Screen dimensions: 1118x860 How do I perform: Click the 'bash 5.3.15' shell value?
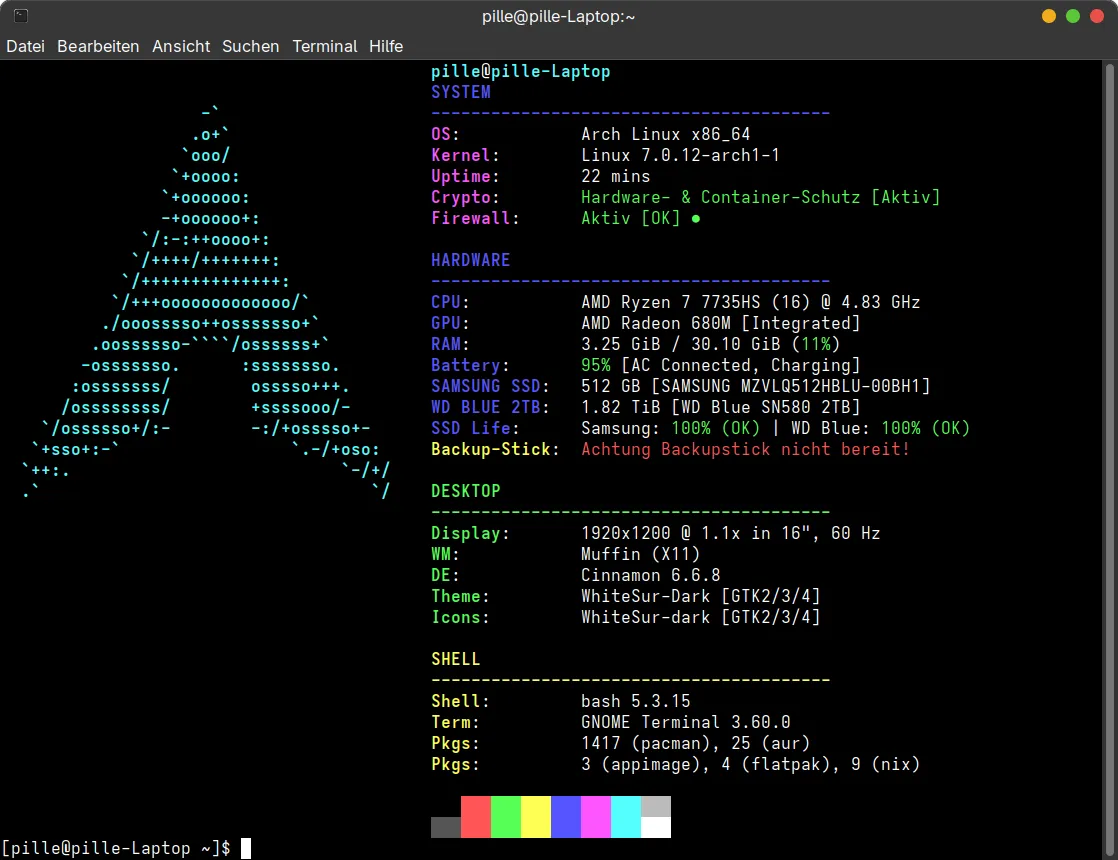[x=635, y=701]
